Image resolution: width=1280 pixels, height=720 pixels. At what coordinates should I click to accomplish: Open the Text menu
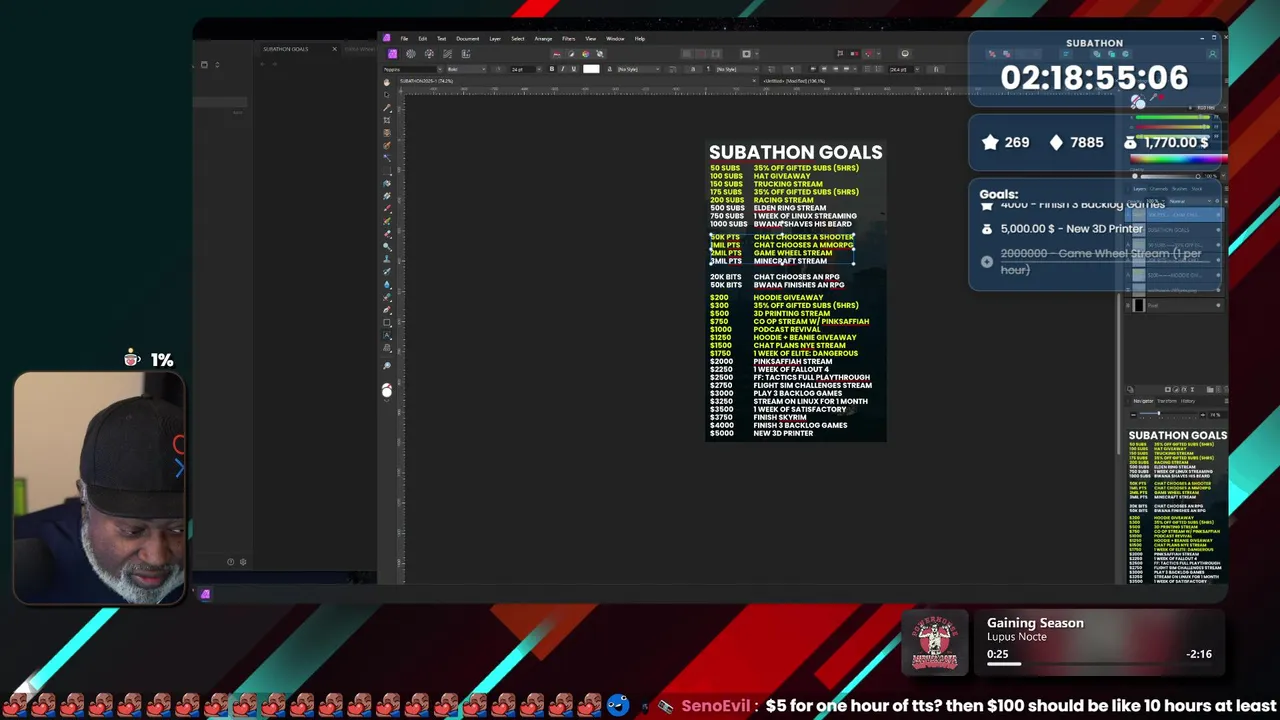point(441,39)
